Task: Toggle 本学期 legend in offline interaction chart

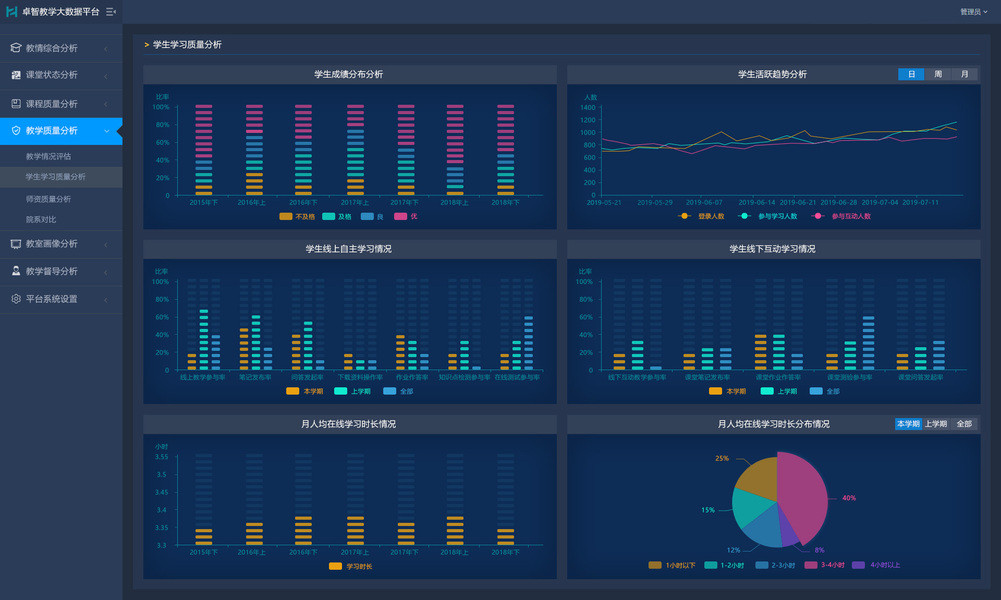Action: [727, 391]
